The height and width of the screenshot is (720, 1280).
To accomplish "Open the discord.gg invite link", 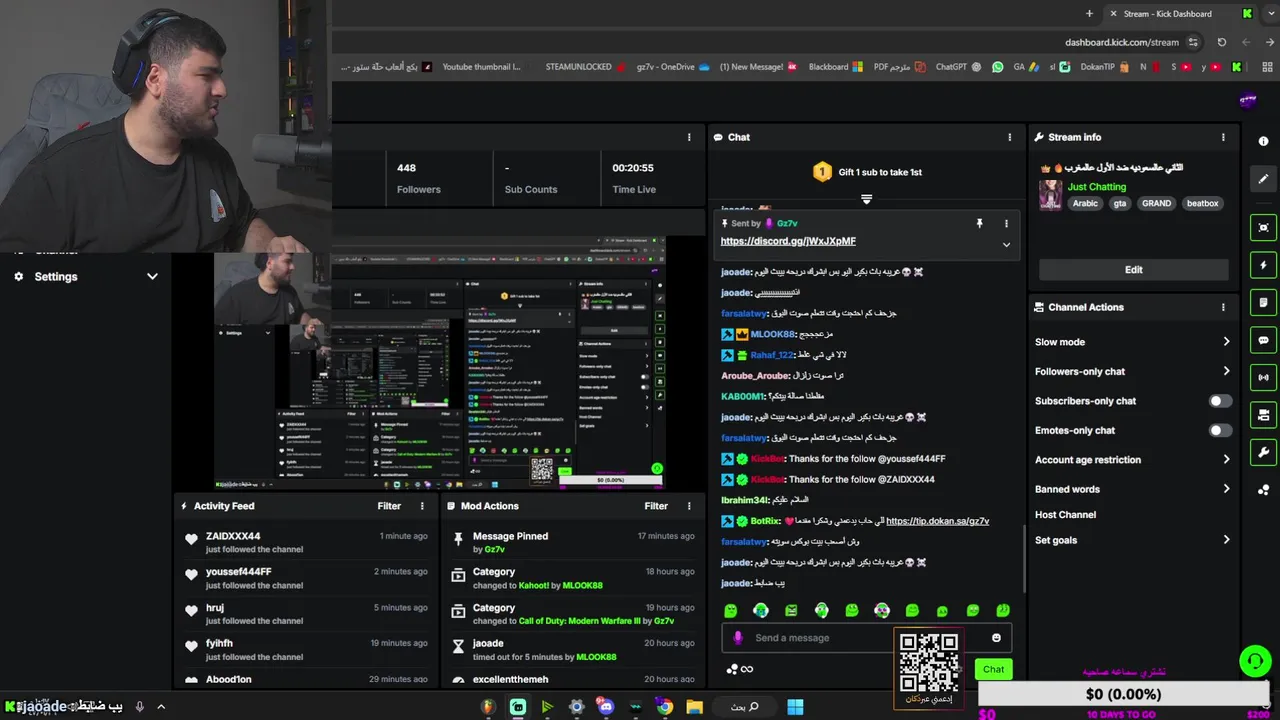I will click(x=788, y=241).
